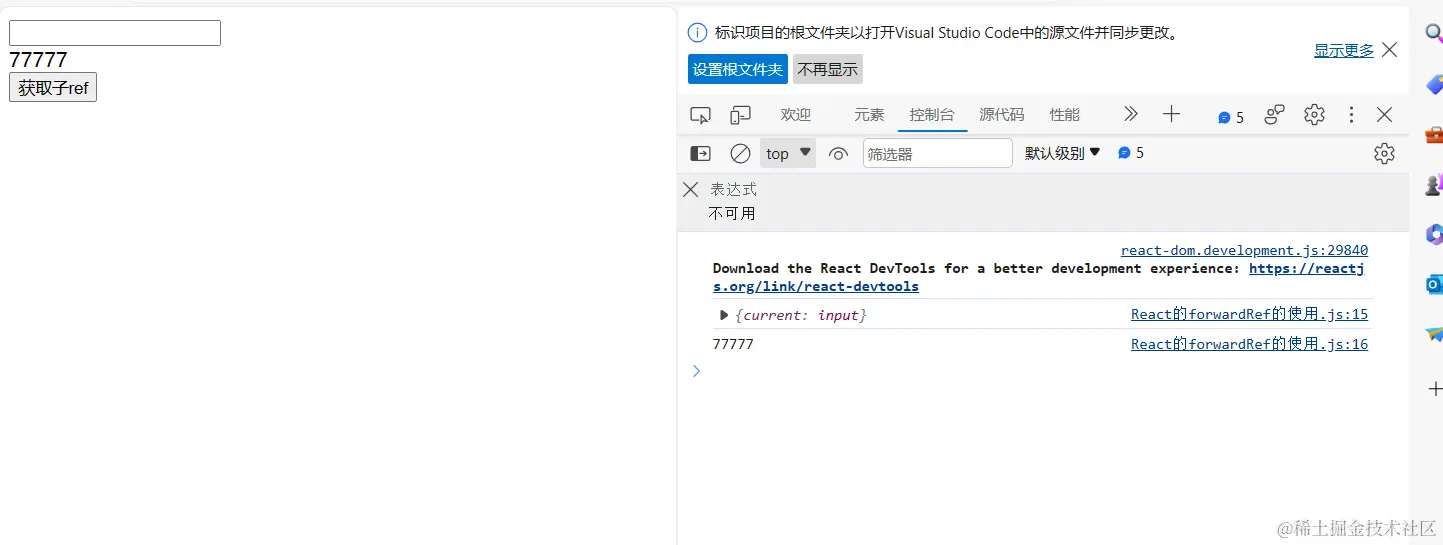Add a sidebar app with plus
Viewport: 1443px width, 545px height.
(1435, 388)
